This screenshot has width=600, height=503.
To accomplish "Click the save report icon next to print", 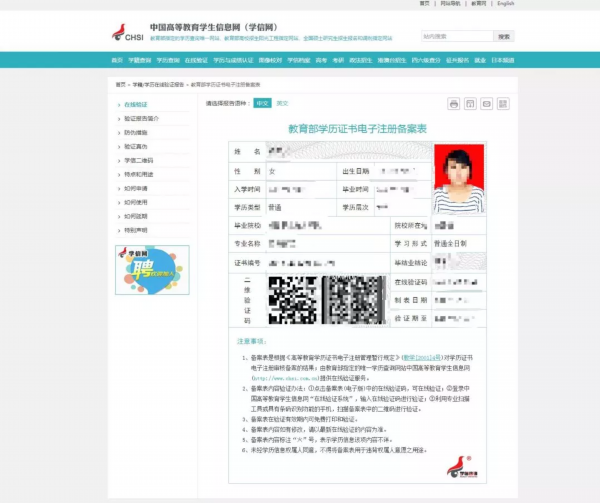I will tap(470, 104).
